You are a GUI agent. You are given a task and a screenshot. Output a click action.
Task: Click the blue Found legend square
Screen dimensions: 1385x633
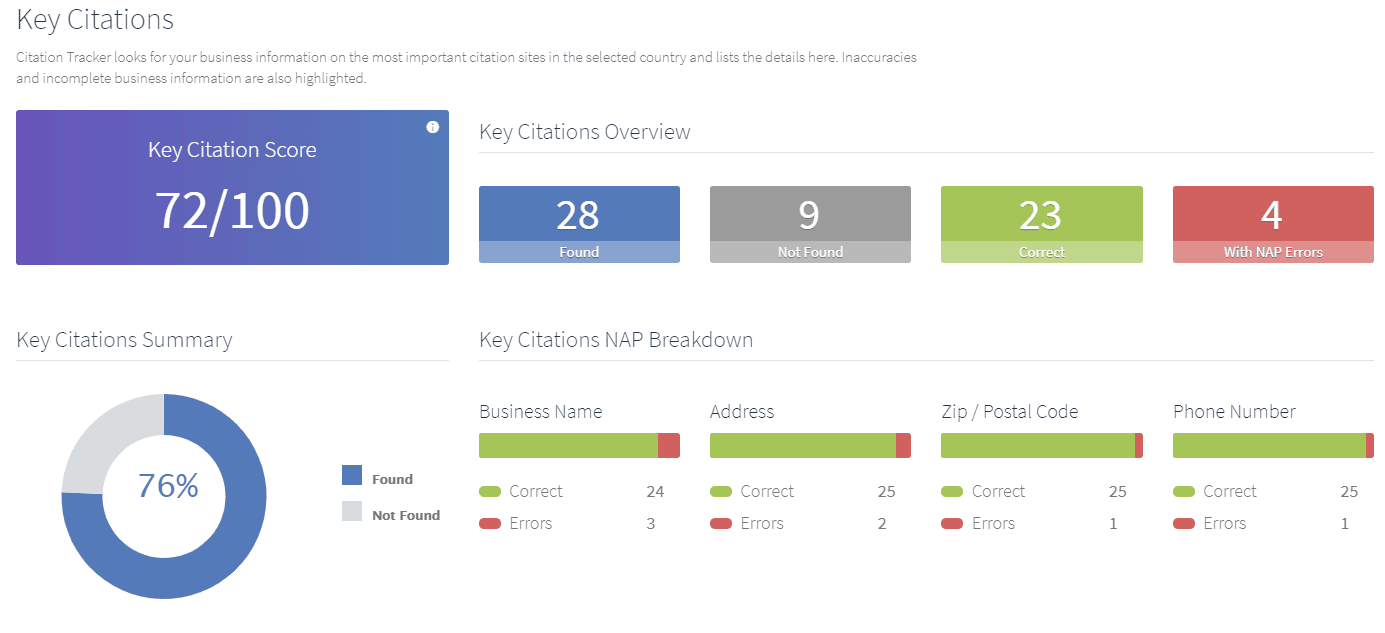point(352,476)
